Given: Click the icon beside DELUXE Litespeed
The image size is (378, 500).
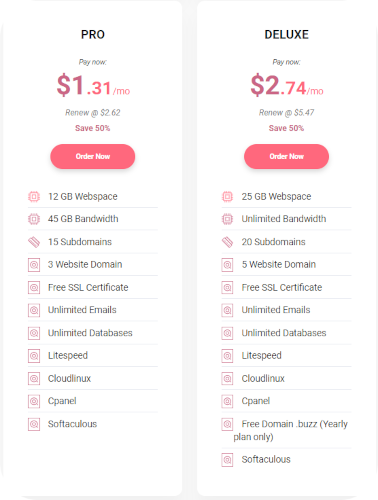Looking at the screenshot, I should click(227, 356).
